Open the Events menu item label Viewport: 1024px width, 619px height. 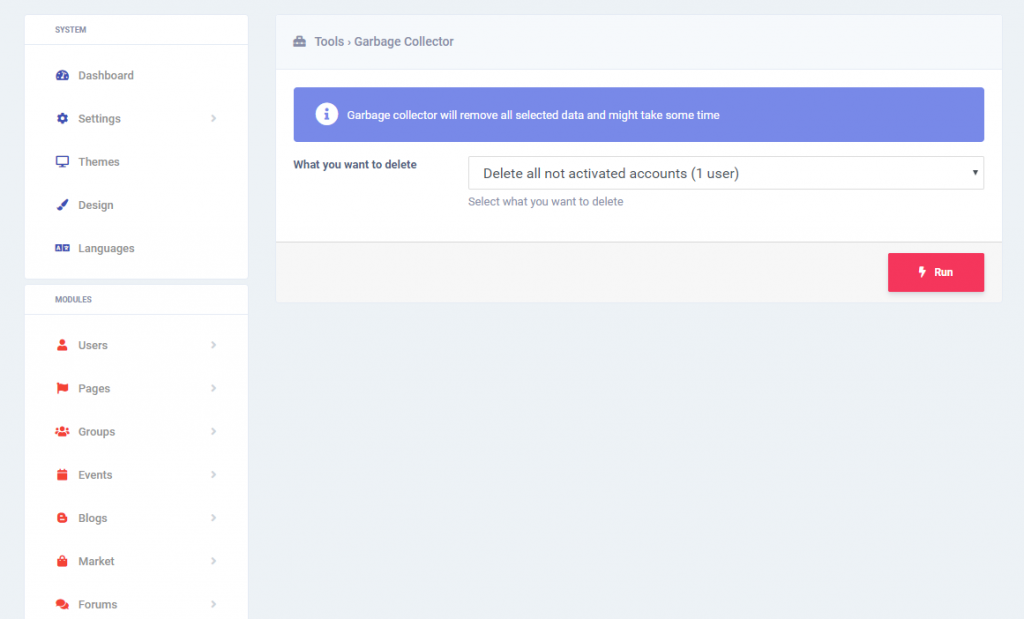[95, 475]
